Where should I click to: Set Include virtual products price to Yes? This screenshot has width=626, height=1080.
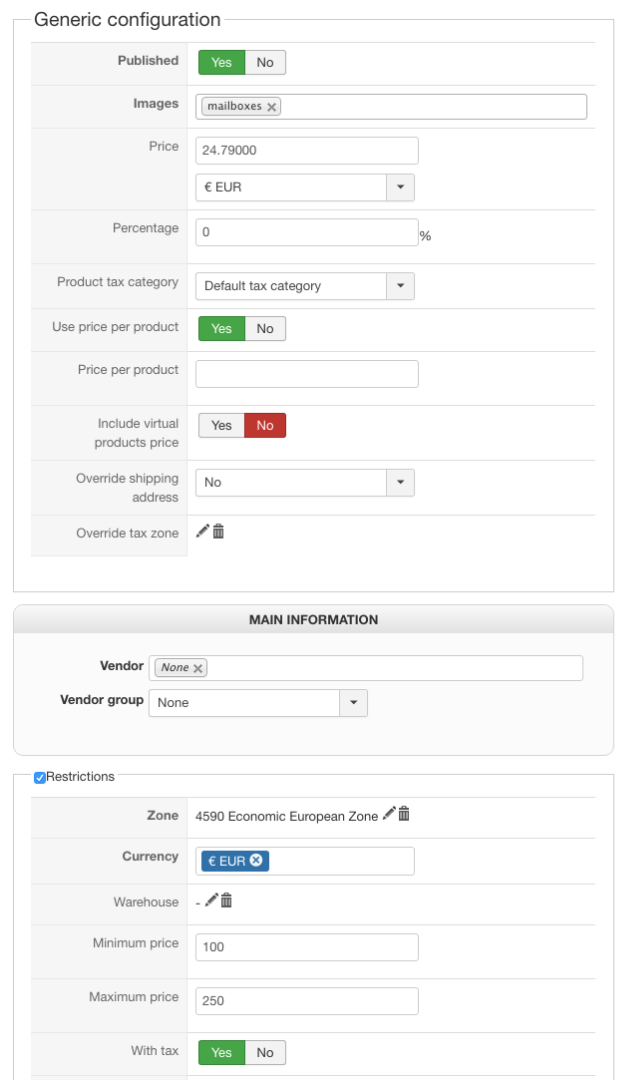point(222,425)
